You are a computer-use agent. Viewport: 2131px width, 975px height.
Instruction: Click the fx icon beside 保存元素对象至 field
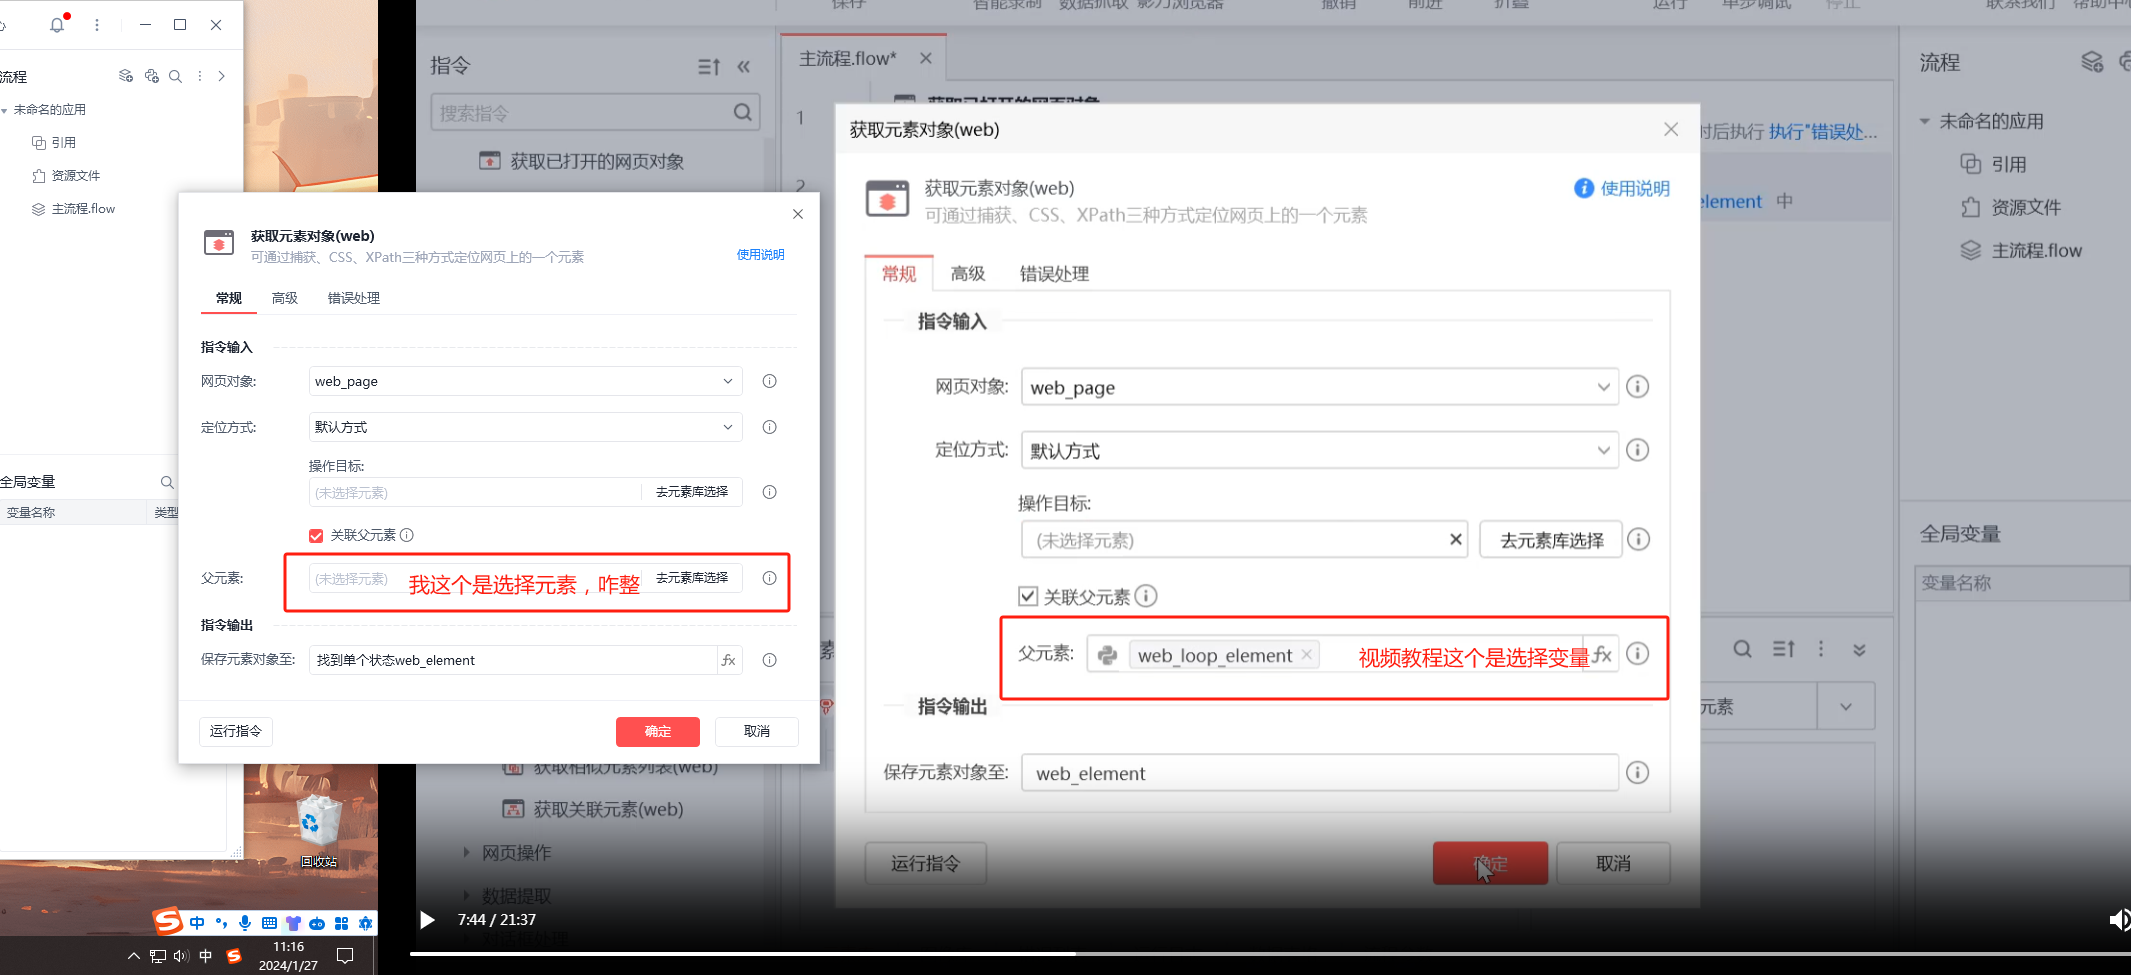pyautogui.click(x=729, y=660)
